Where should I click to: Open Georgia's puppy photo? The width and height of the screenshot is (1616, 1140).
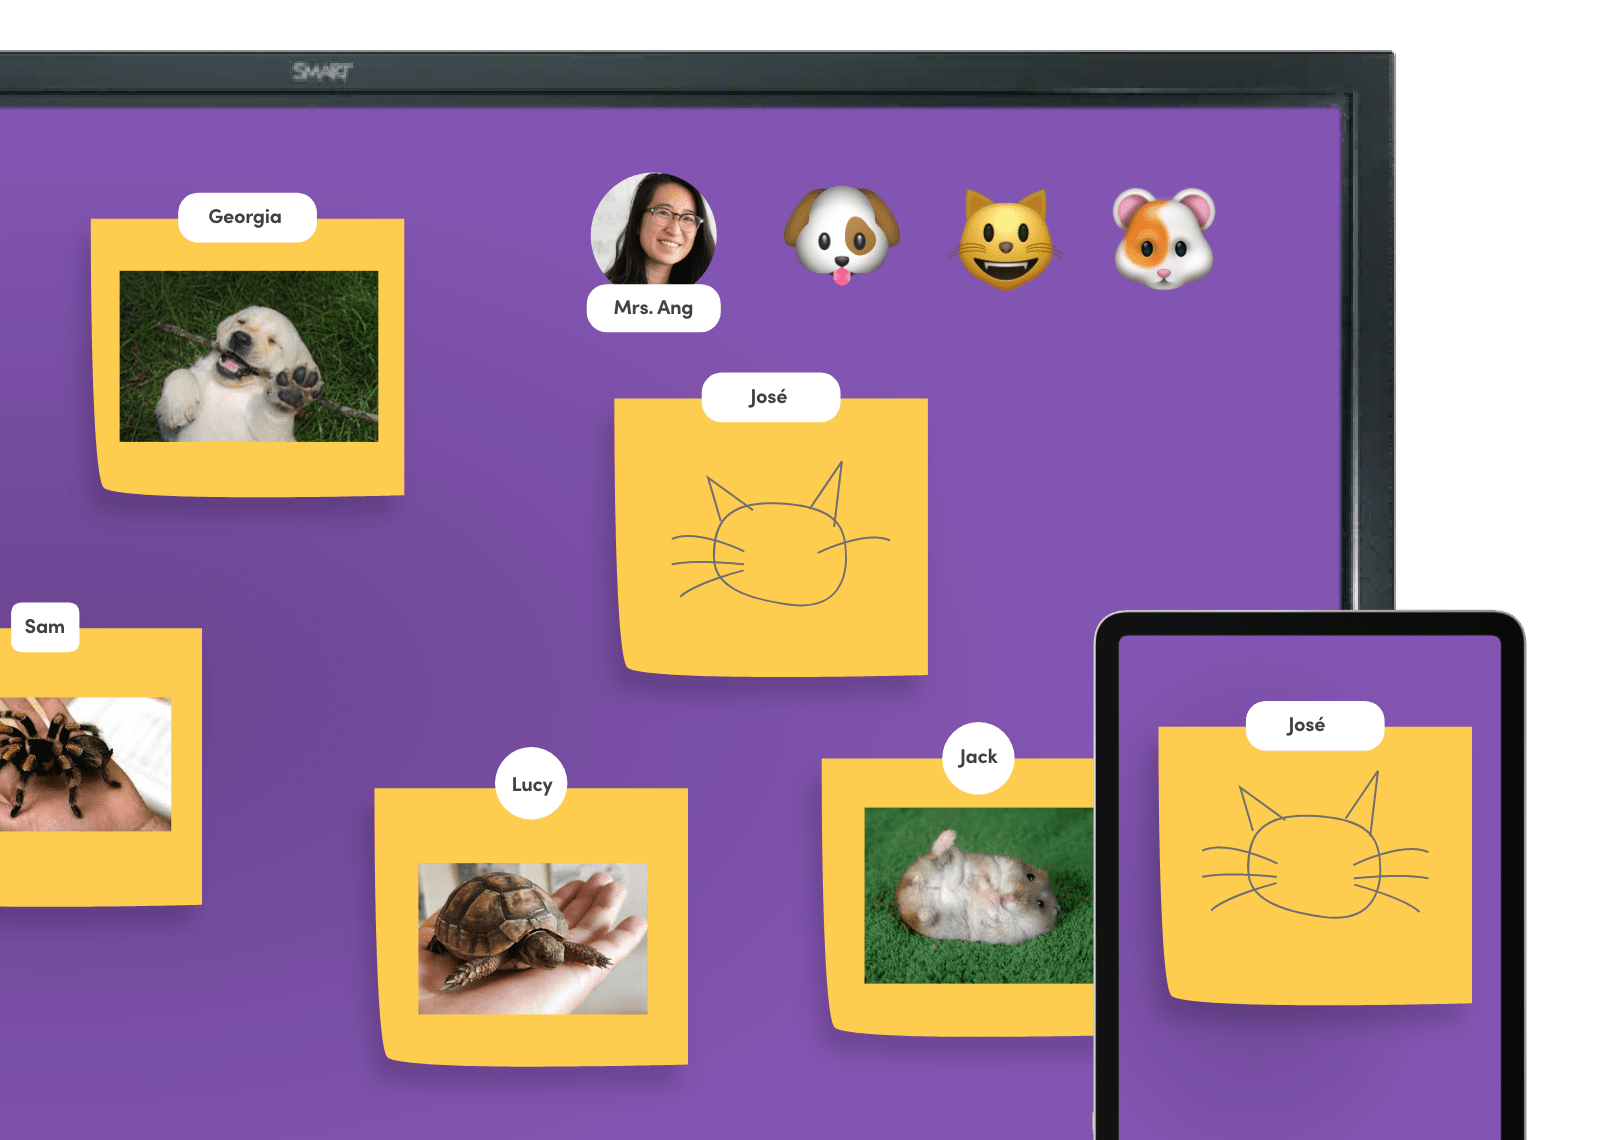pos(249,356)
